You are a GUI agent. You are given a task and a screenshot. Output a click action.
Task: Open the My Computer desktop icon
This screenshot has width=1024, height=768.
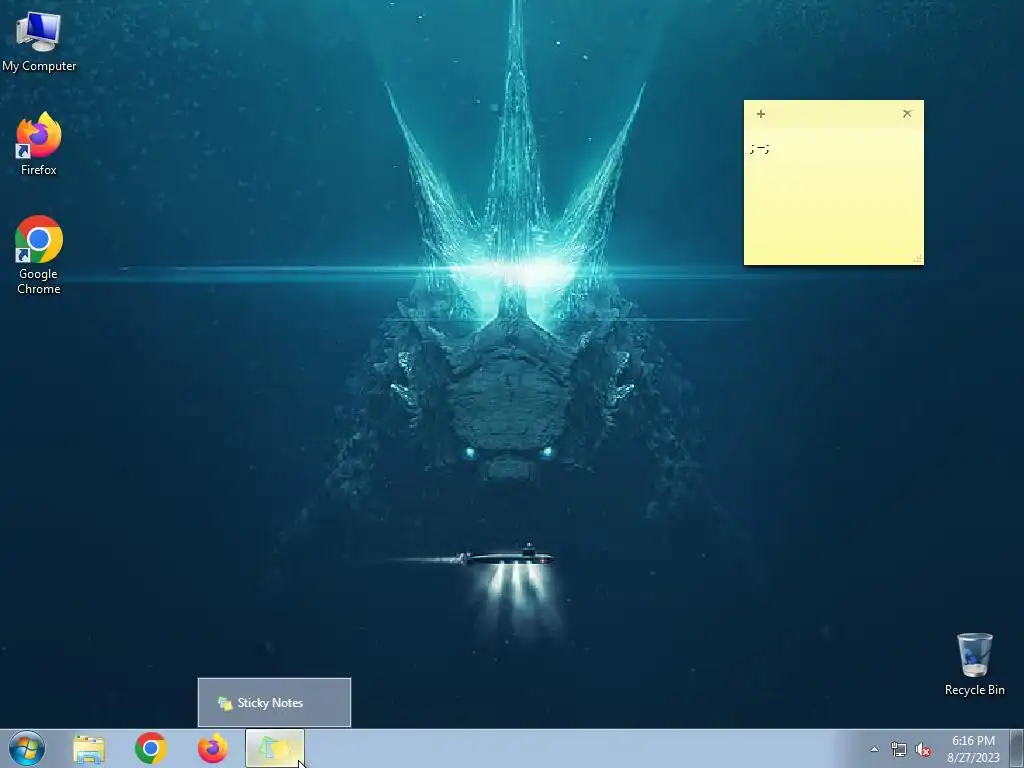[39, 42]
